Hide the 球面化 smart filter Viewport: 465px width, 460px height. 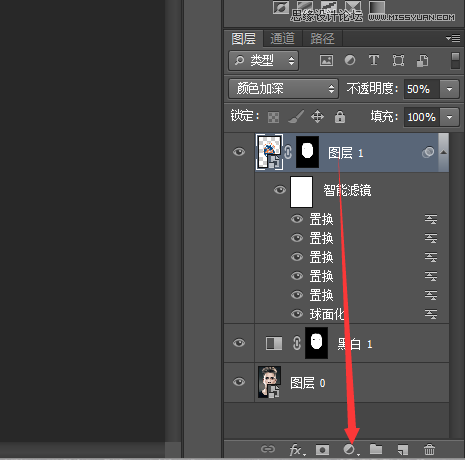[297, 314]
